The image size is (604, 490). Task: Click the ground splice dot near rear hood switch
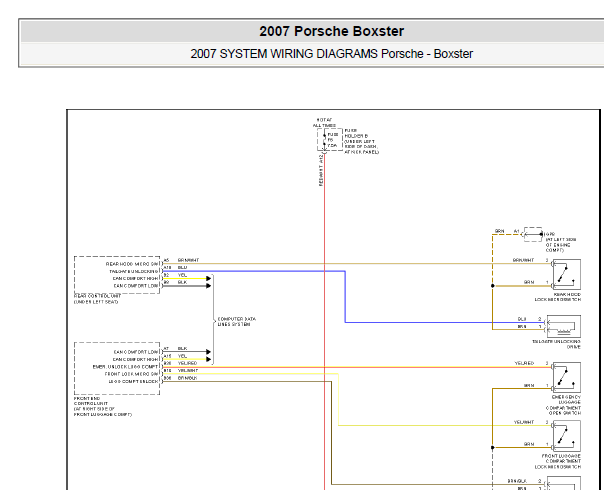pos(493,286)
